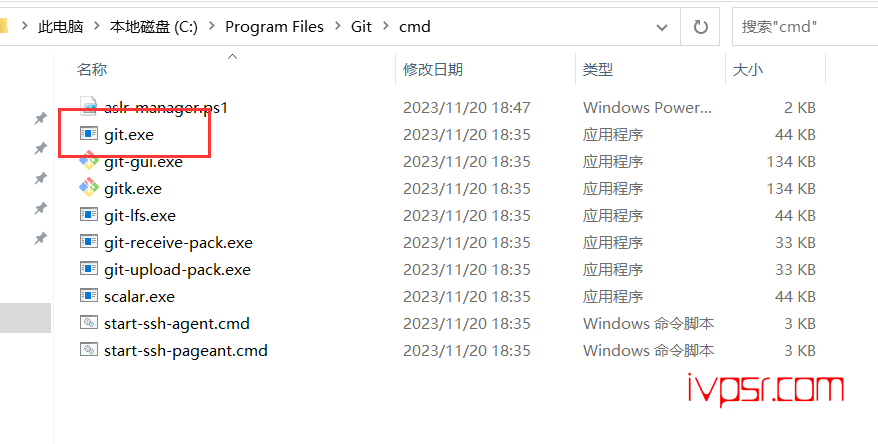878x444 pixels.
Task: Select the gitk.exe application icon
Action: click(x=88, y=188)
